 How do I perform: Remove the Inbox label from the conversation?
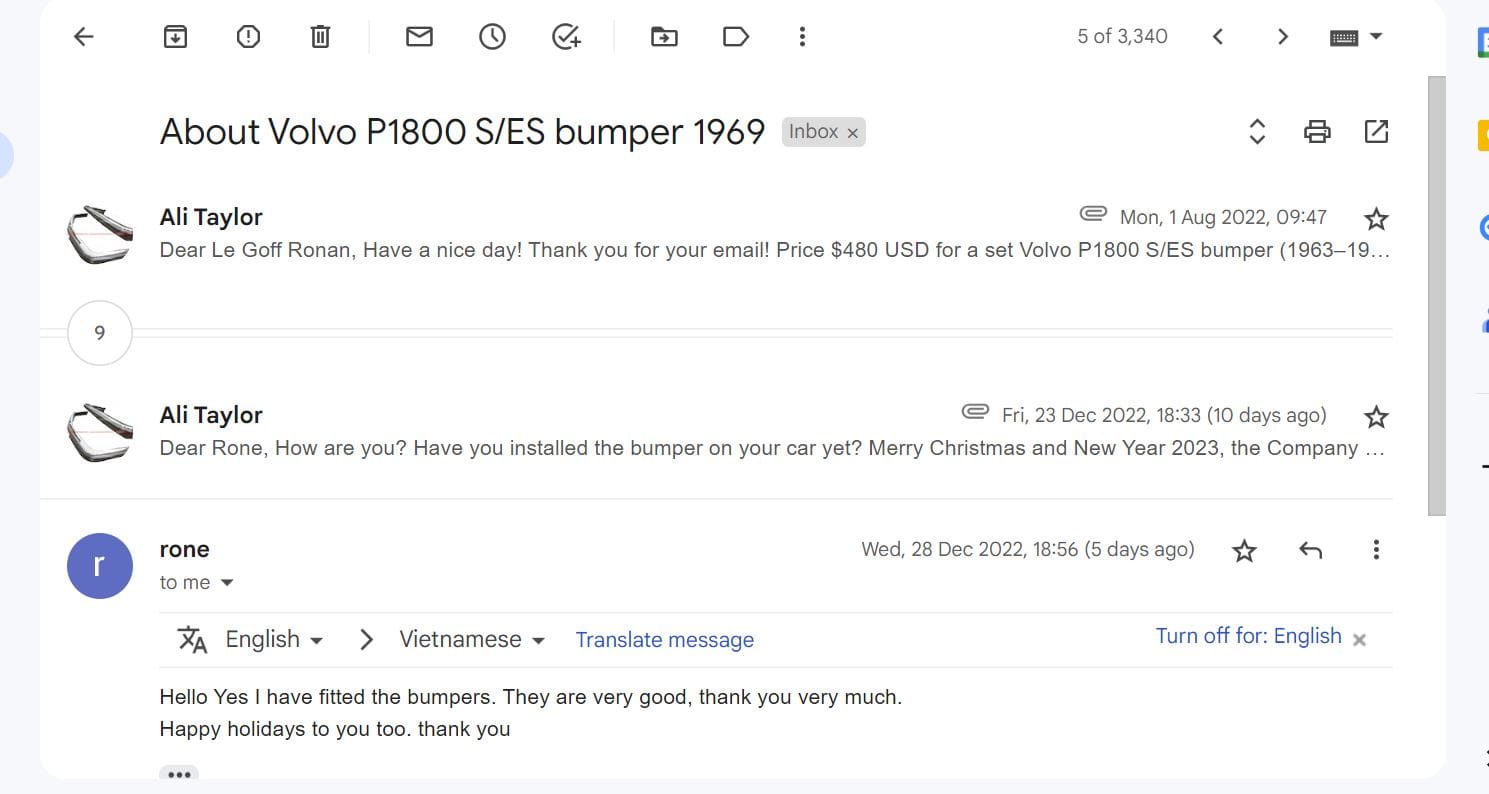coord(853,133)
